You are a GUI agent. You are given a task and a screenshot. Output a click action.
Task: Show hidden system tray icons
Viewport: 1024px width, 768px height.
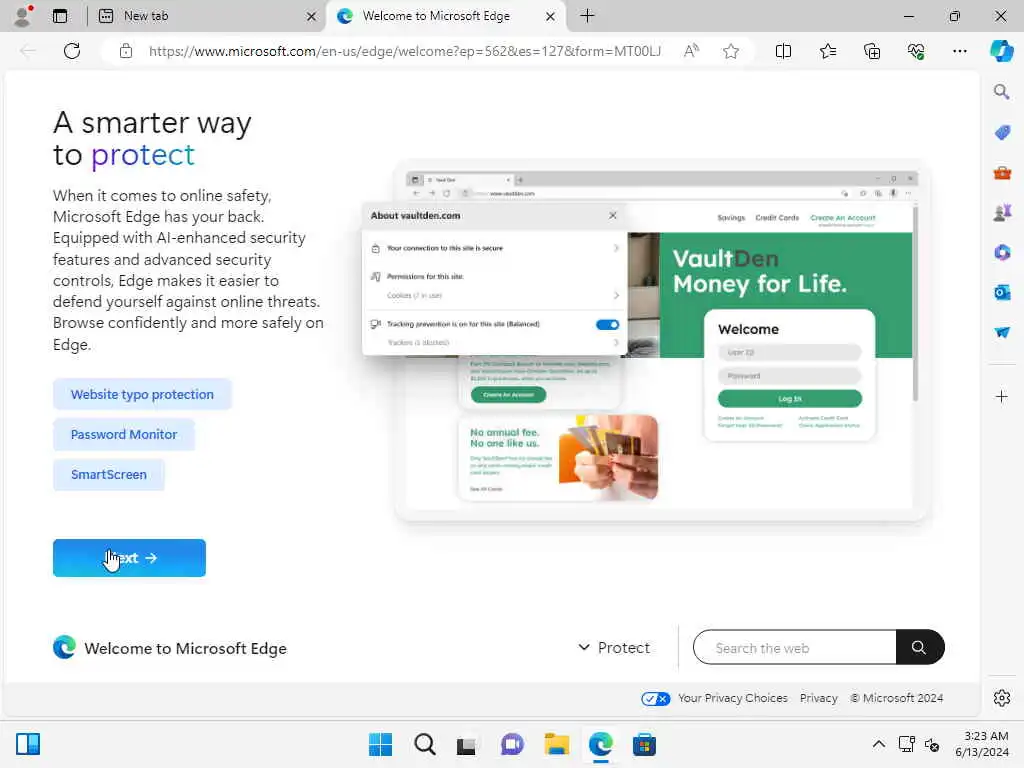pos(879,744)
